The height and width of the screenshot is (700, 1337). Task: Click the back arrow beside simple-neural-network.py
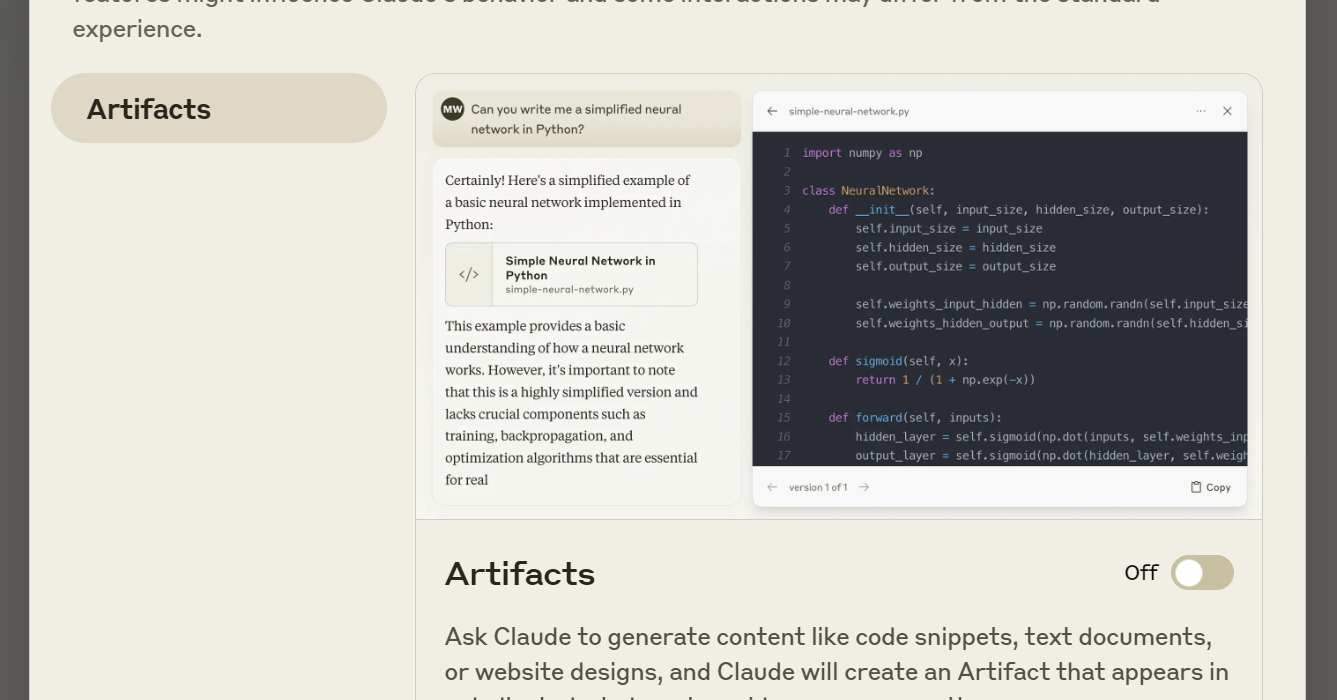(x=772, y=111)
